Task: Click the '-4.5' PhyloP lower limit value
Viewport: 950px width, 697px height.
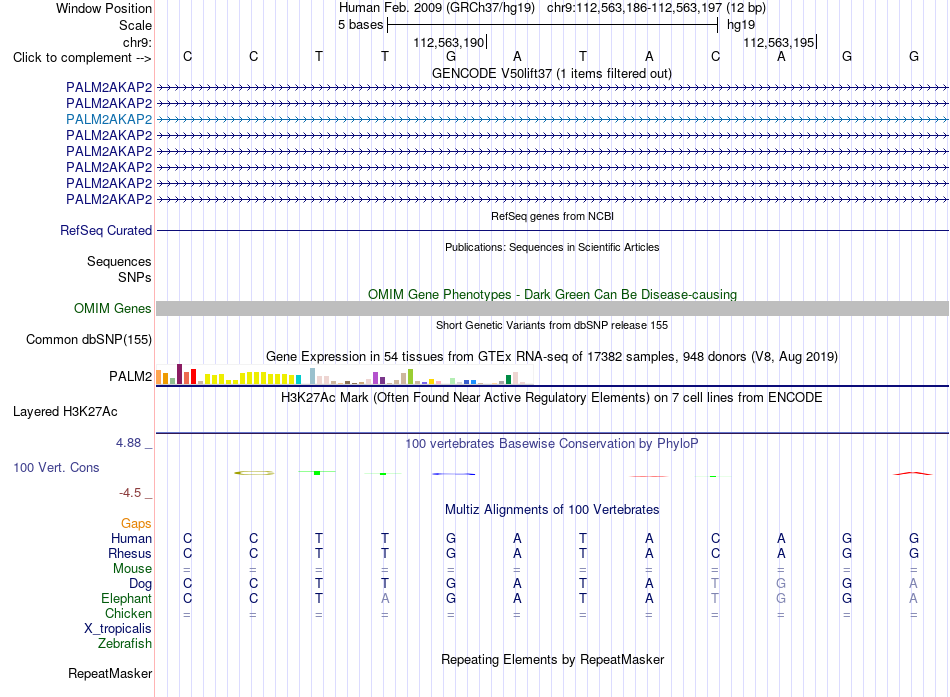Action: pyautogui.click(x=130, y=493)
